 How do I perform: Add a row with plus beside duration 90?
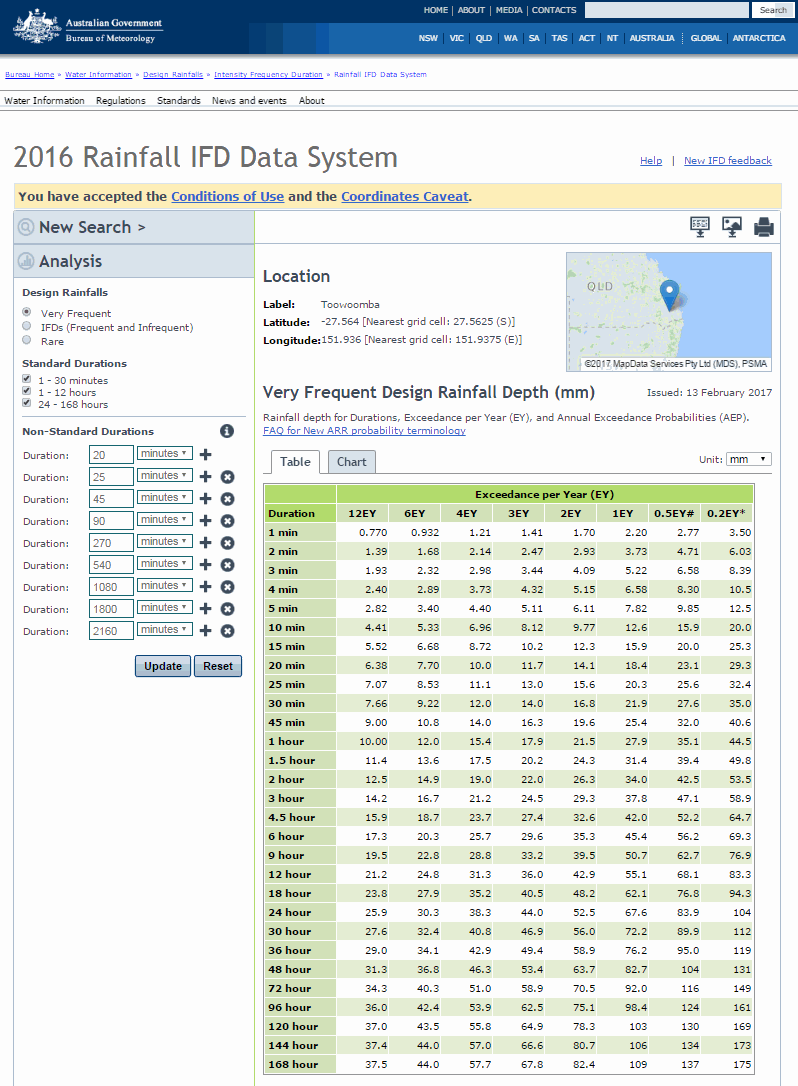click(x=205, y=521)
